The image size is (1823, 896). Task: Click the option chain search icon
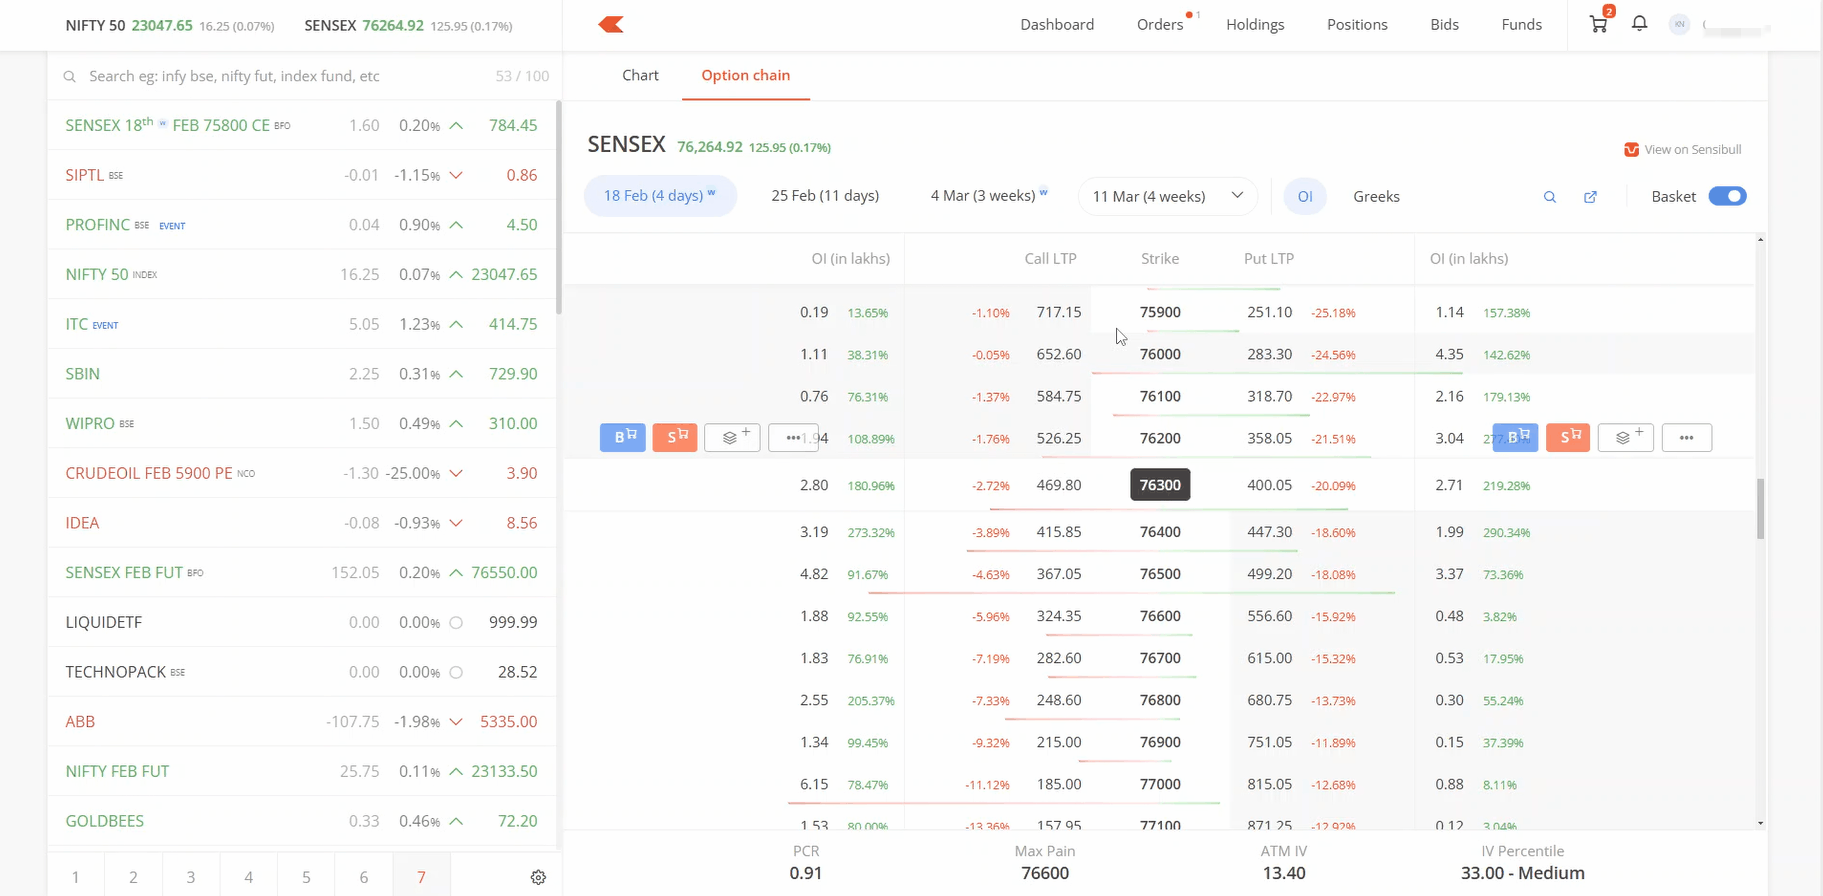(1550, 197)
